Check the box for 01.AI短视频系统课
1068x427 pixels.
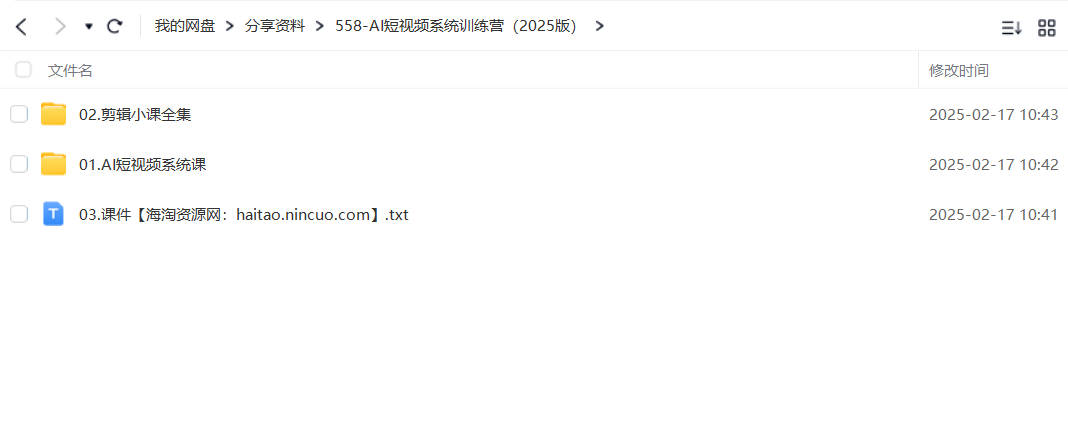(19, 164)
